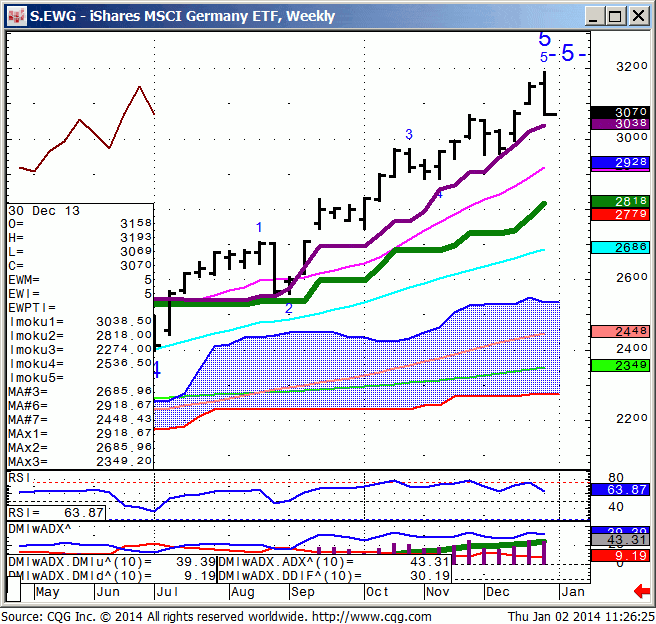Screen dimensions: 656x624
Task: Select the green 2818 price marker
Action: [x=620, y=201]
